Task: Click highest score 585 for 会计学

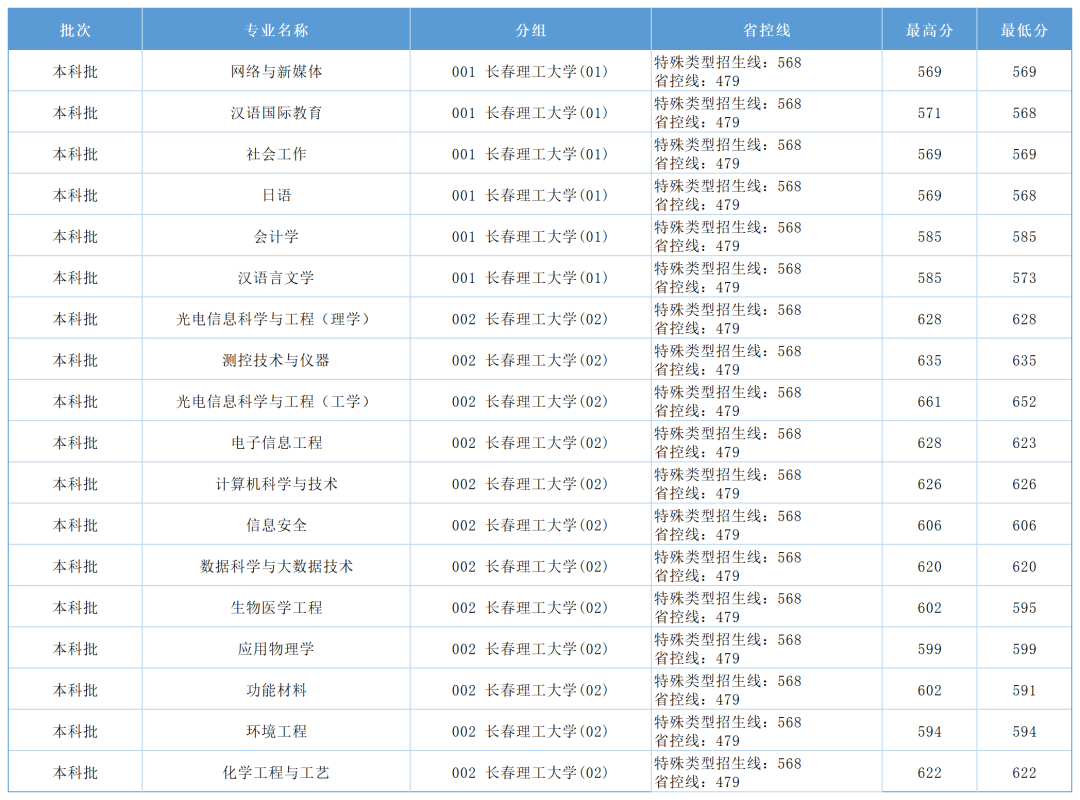Action: tap(929, 237)
